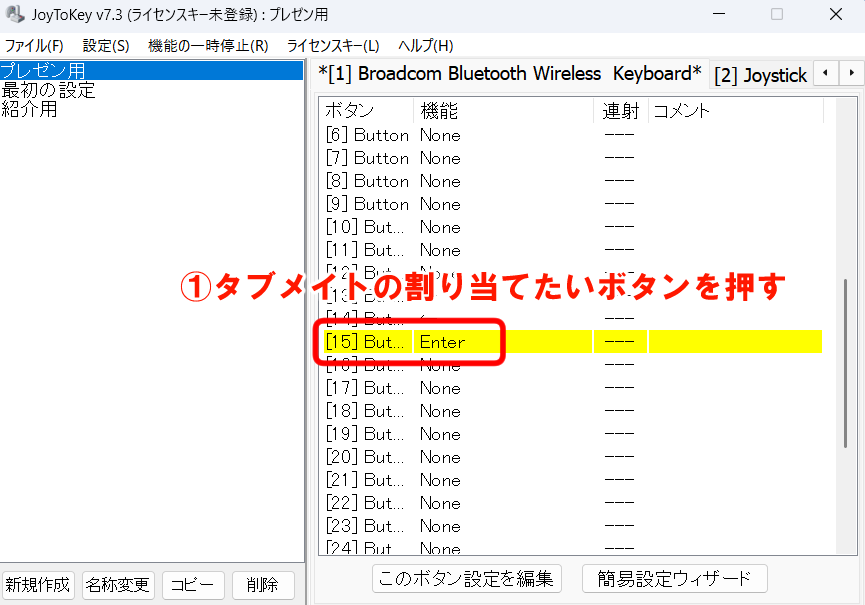Open the ファイル(F) menu
Image resolution: width=865 pixels, height=605 pixels.
pos(33,46)
